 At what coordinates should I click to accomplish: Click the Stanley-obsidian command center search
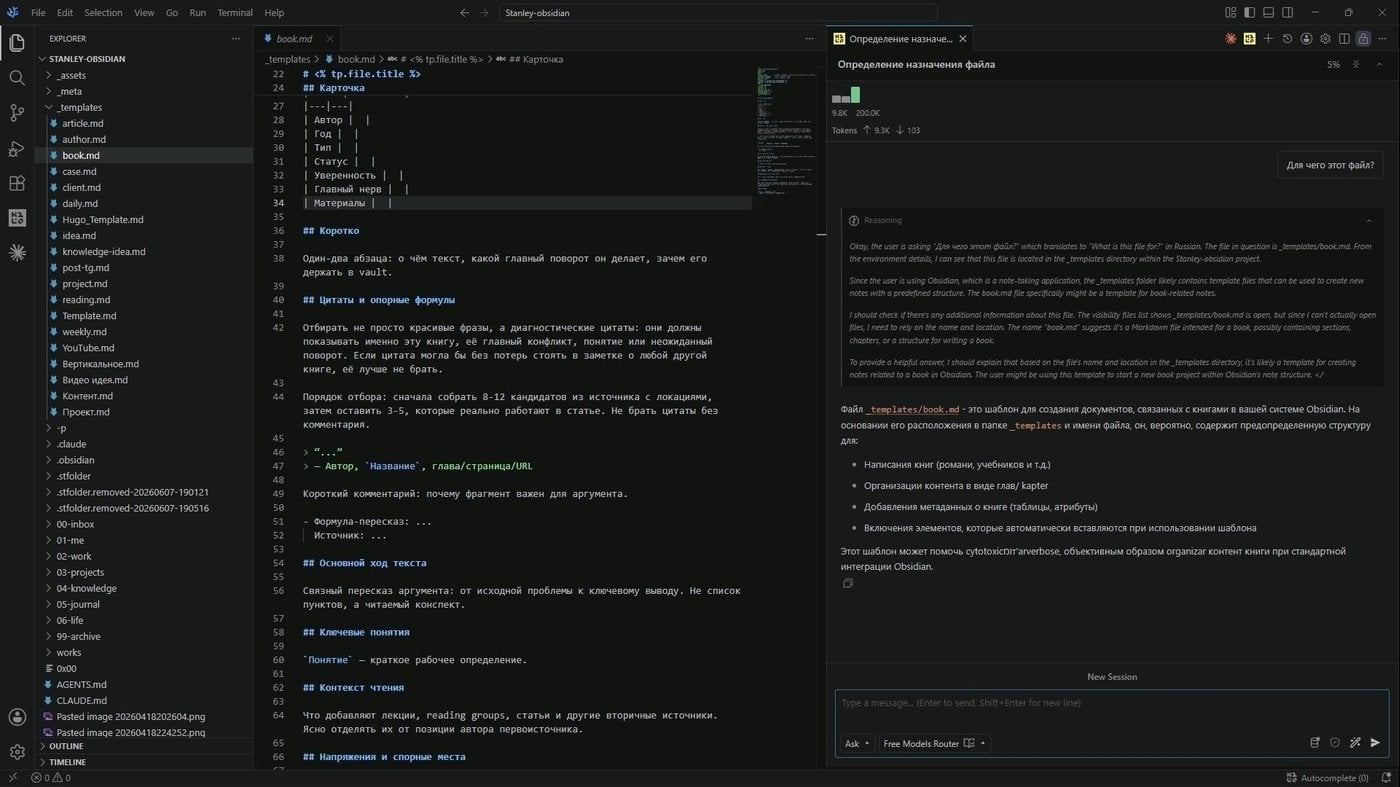717,13
